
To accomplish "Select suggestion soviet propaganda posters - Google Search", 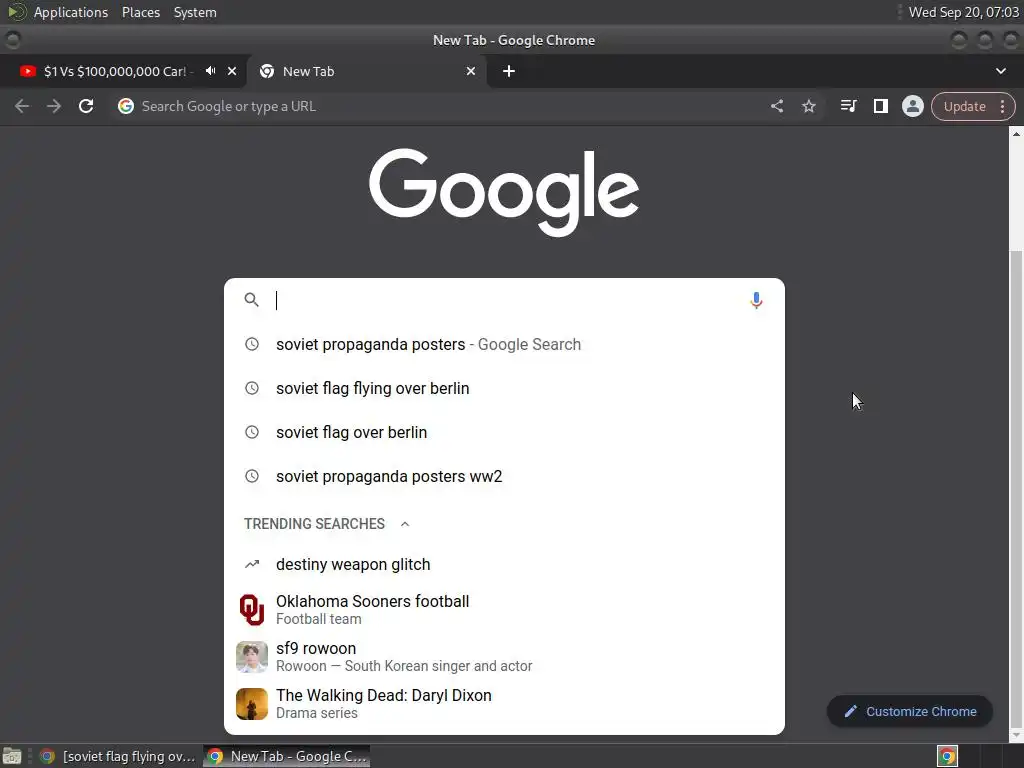I will 504,344.
